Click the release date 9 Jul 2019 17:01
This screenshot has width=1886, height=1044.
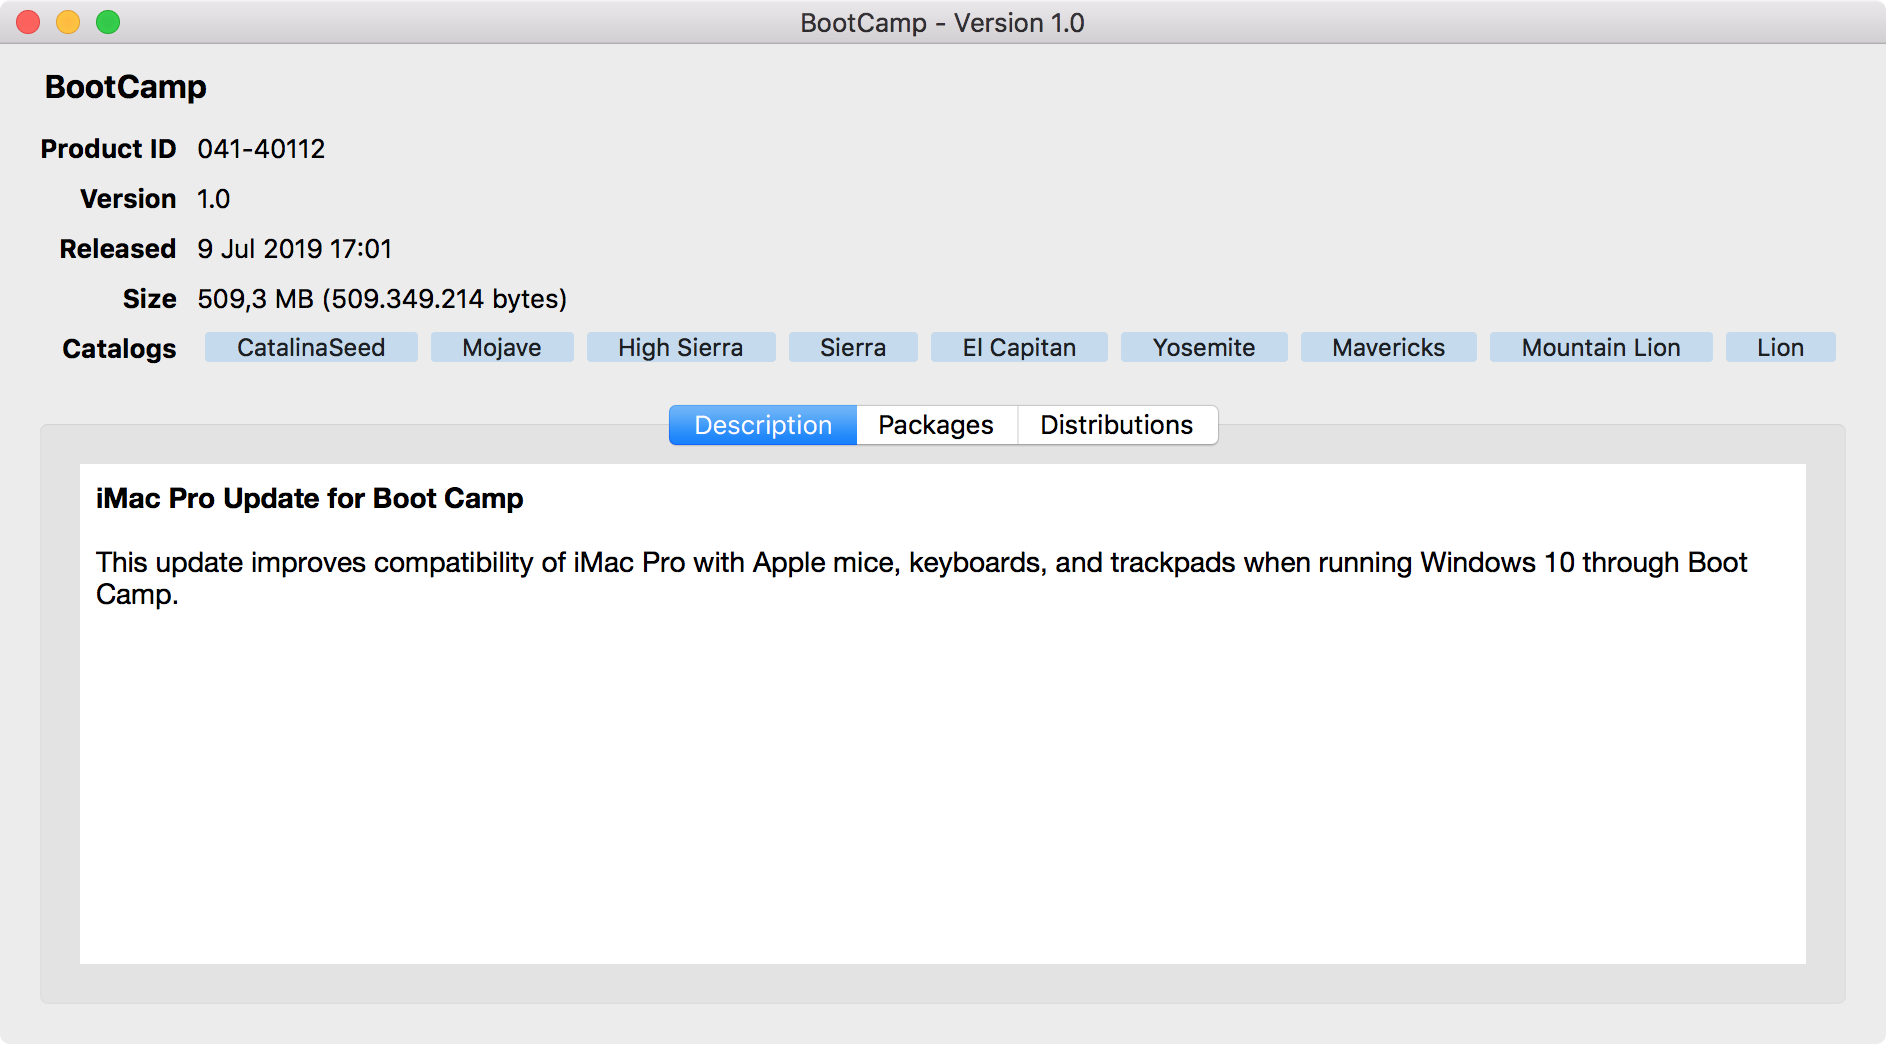point(295,249)
